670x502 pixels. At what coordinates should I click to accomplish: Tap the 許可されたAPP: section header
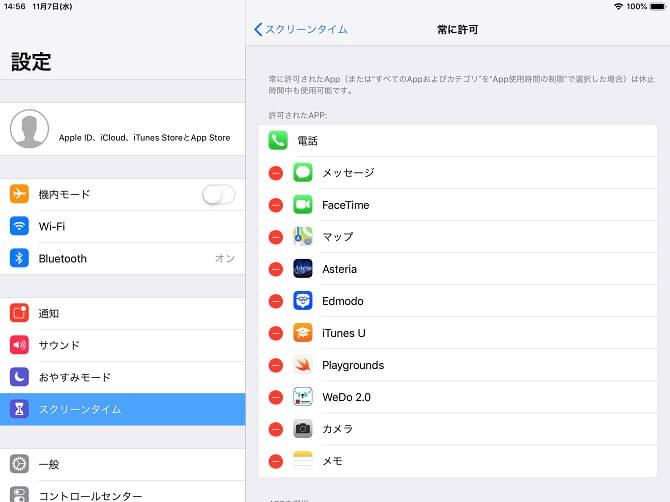[x=297, y=115]
